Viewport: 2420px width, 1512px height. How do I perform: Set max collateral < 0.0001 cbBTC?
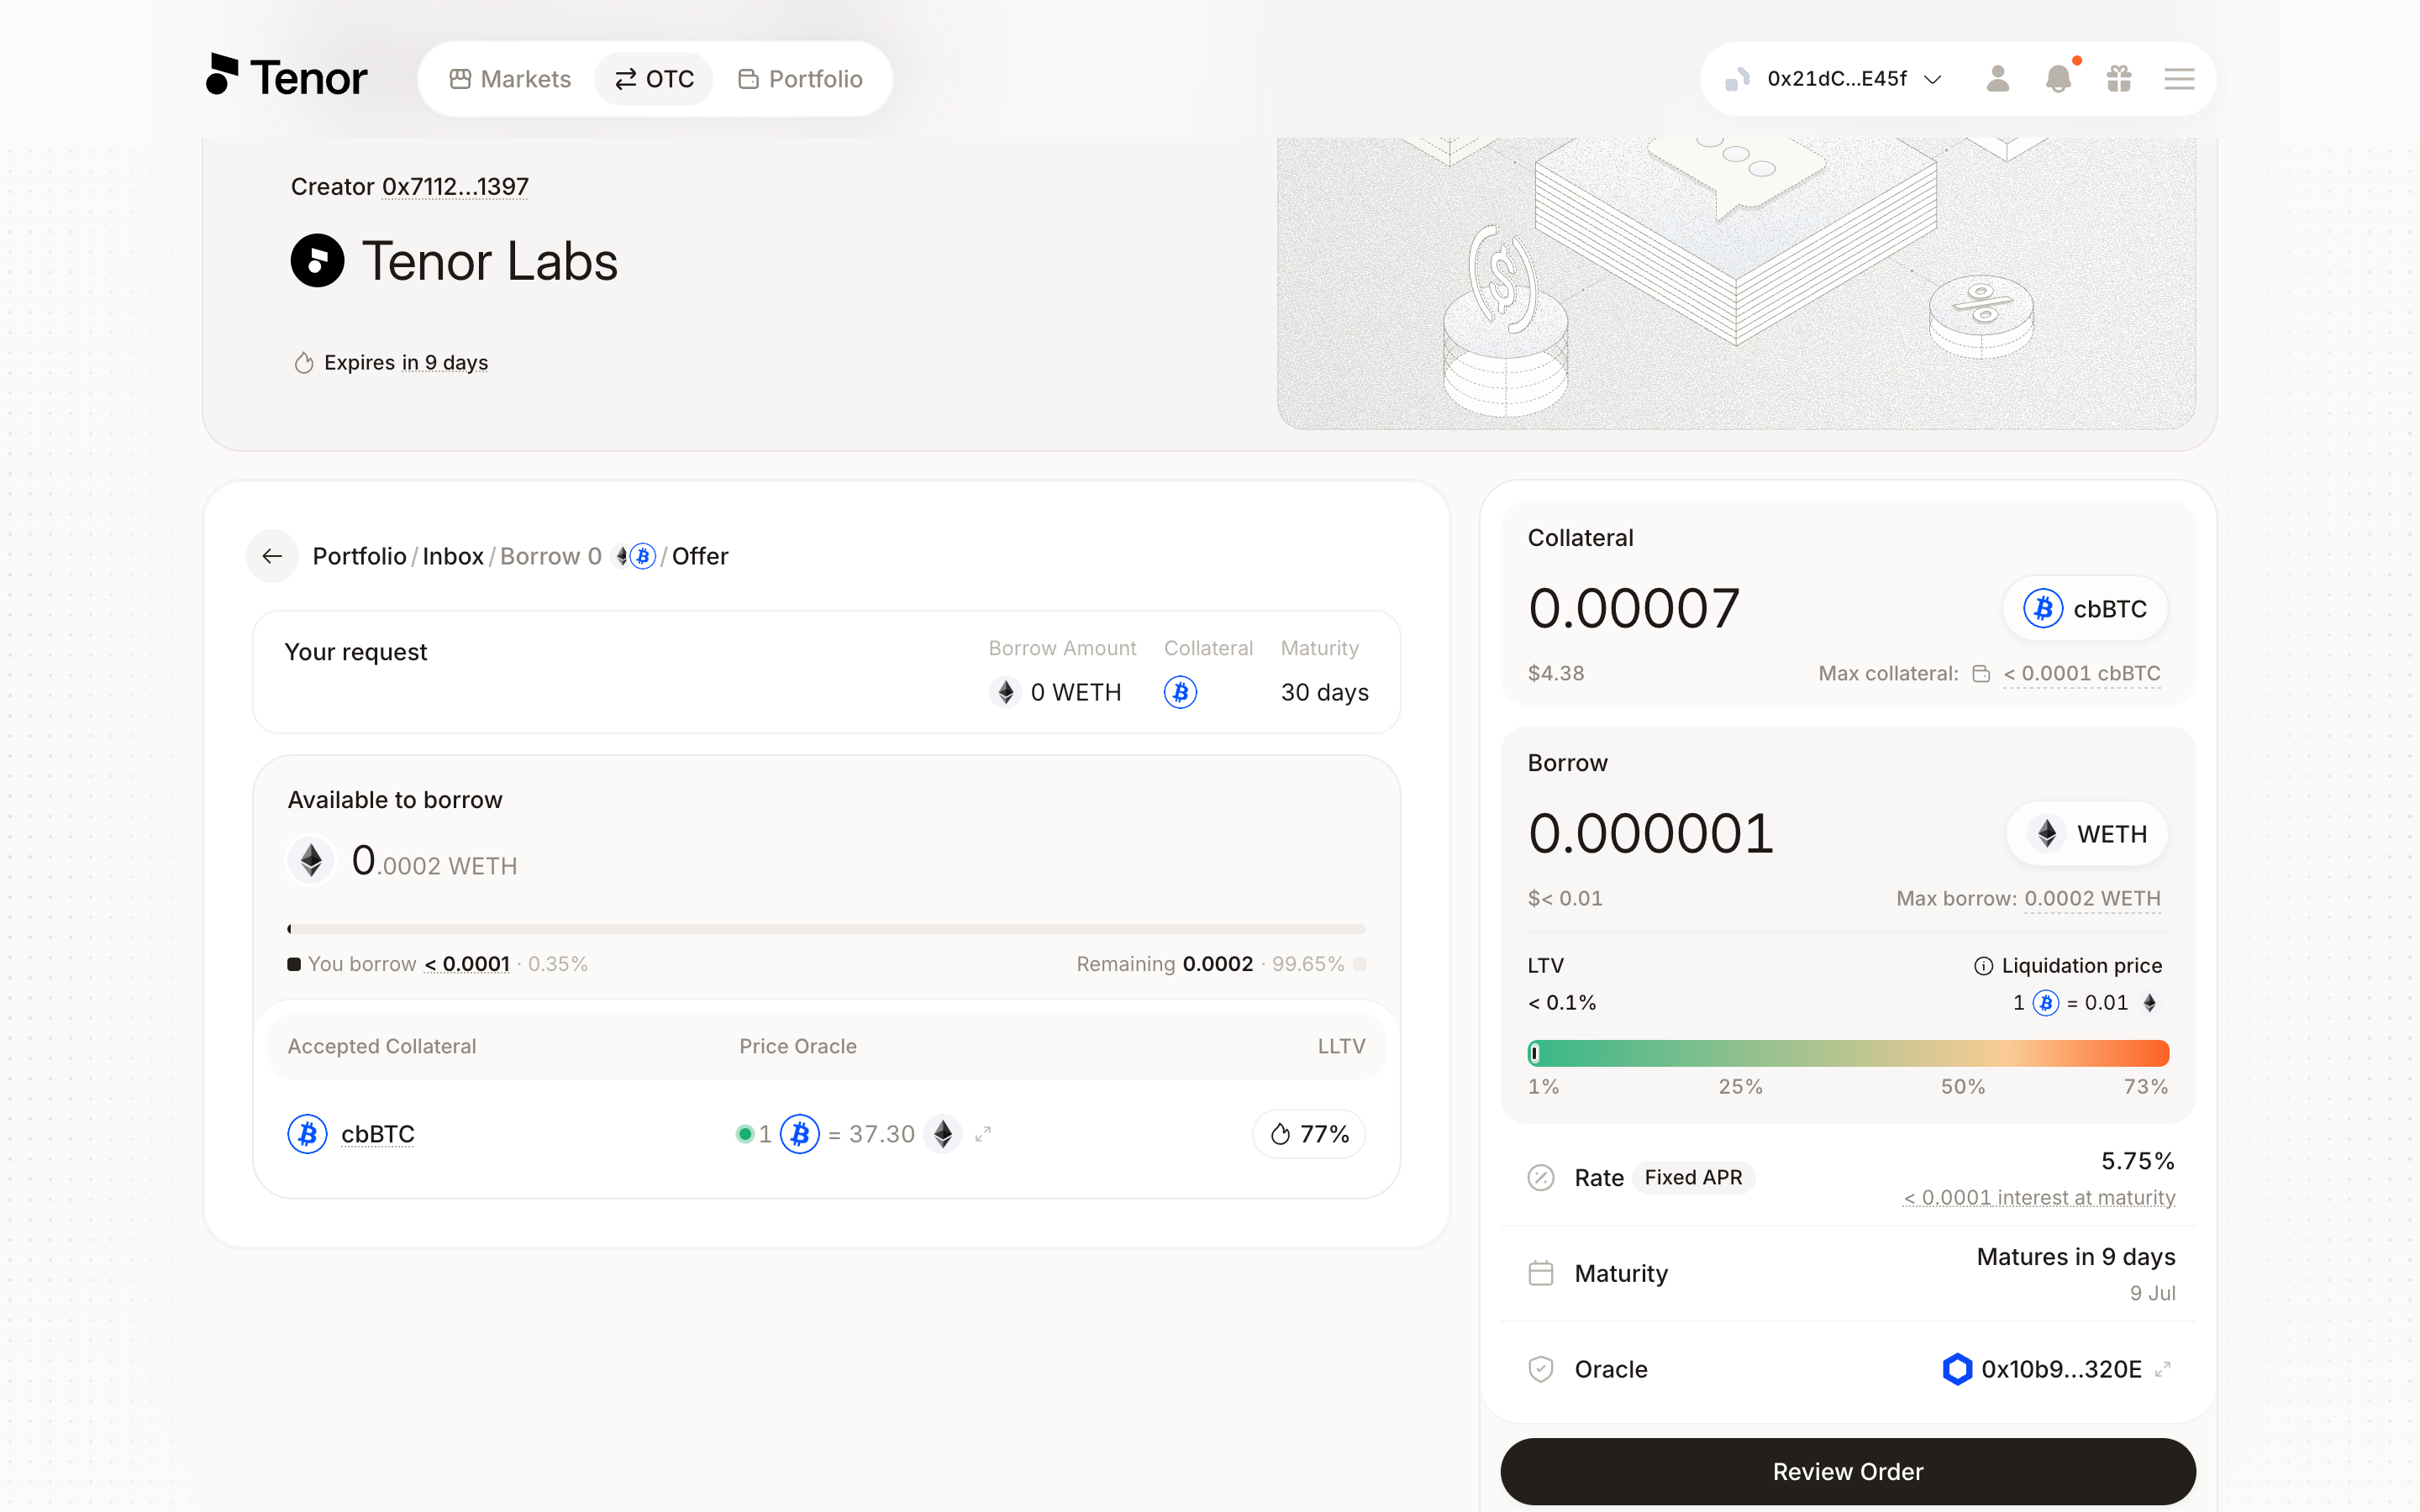coord(2081,674)
